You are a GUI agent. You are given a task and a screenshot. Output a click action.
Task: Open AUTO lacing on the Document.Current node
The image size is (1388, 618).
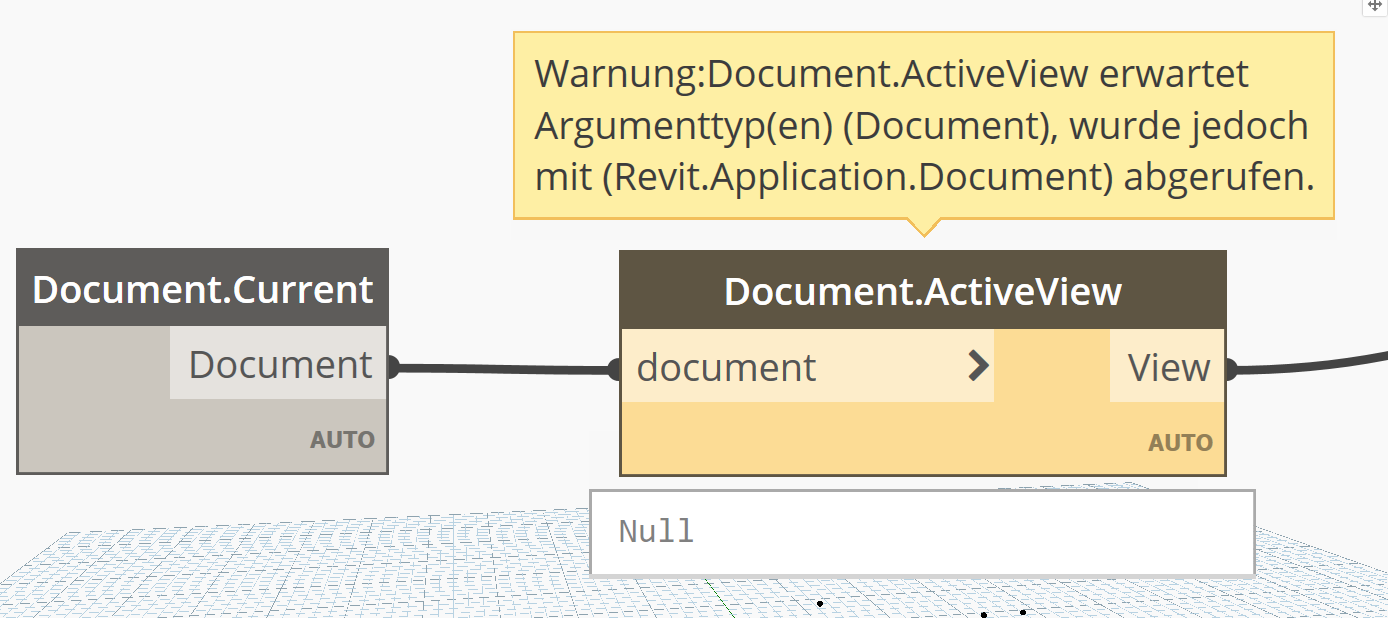pyautogui.click(x=342, y=440)
